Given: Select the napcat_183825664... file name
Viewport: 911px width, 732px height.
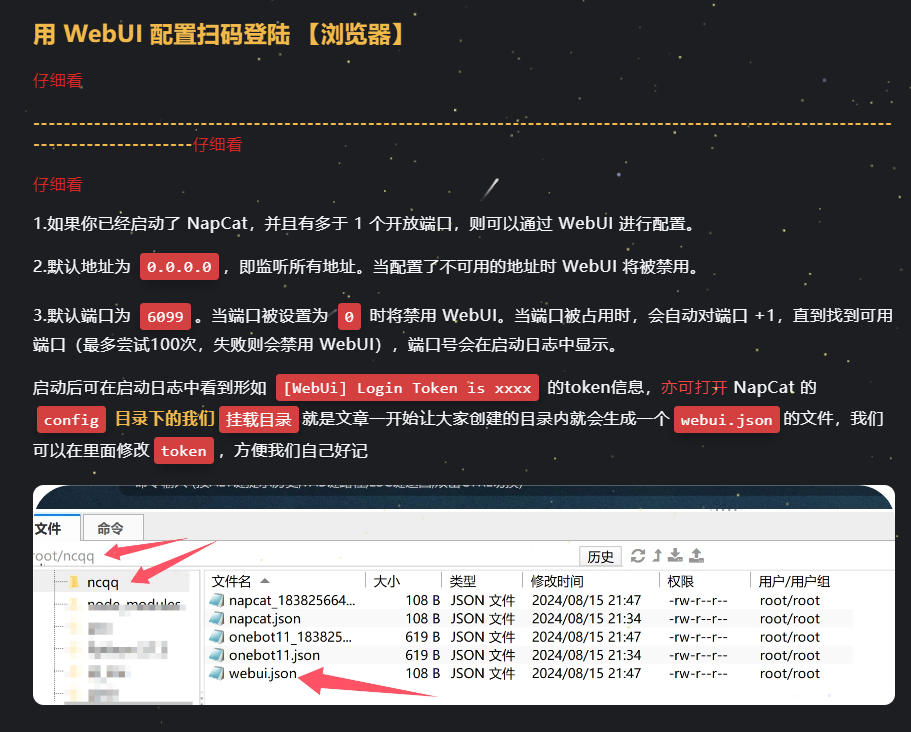Looking at the screenshot, I should tap(292, 600).
